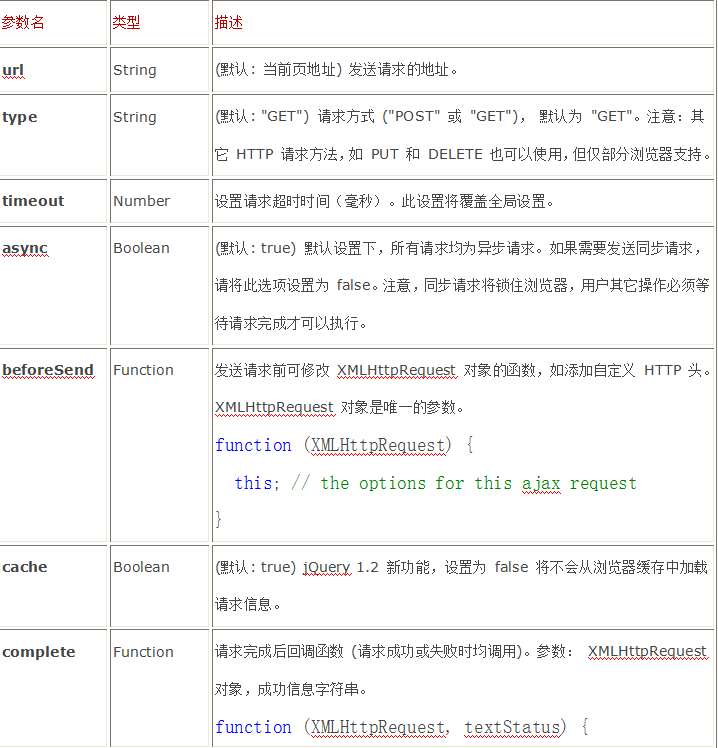
Task: Click the 参数名 column header
Action: (23, 22)
